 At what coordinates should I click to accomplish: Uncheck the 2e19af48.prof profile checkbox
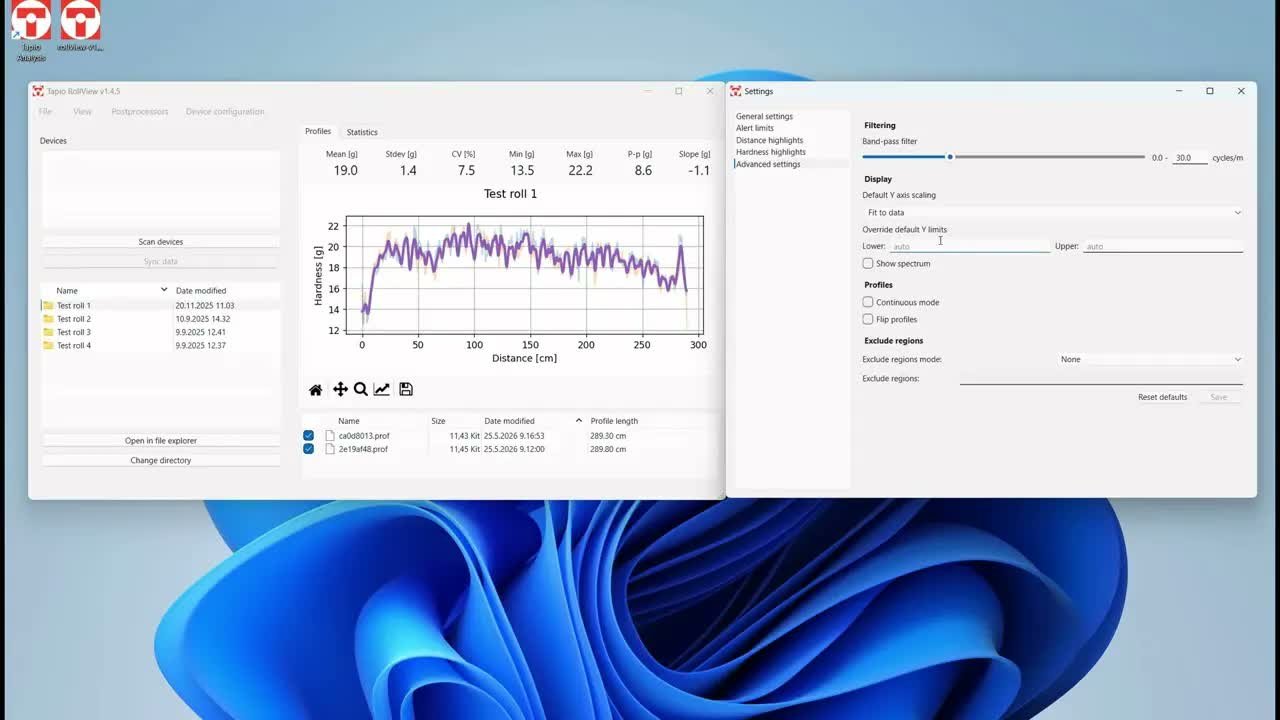(x=308, y=449)
